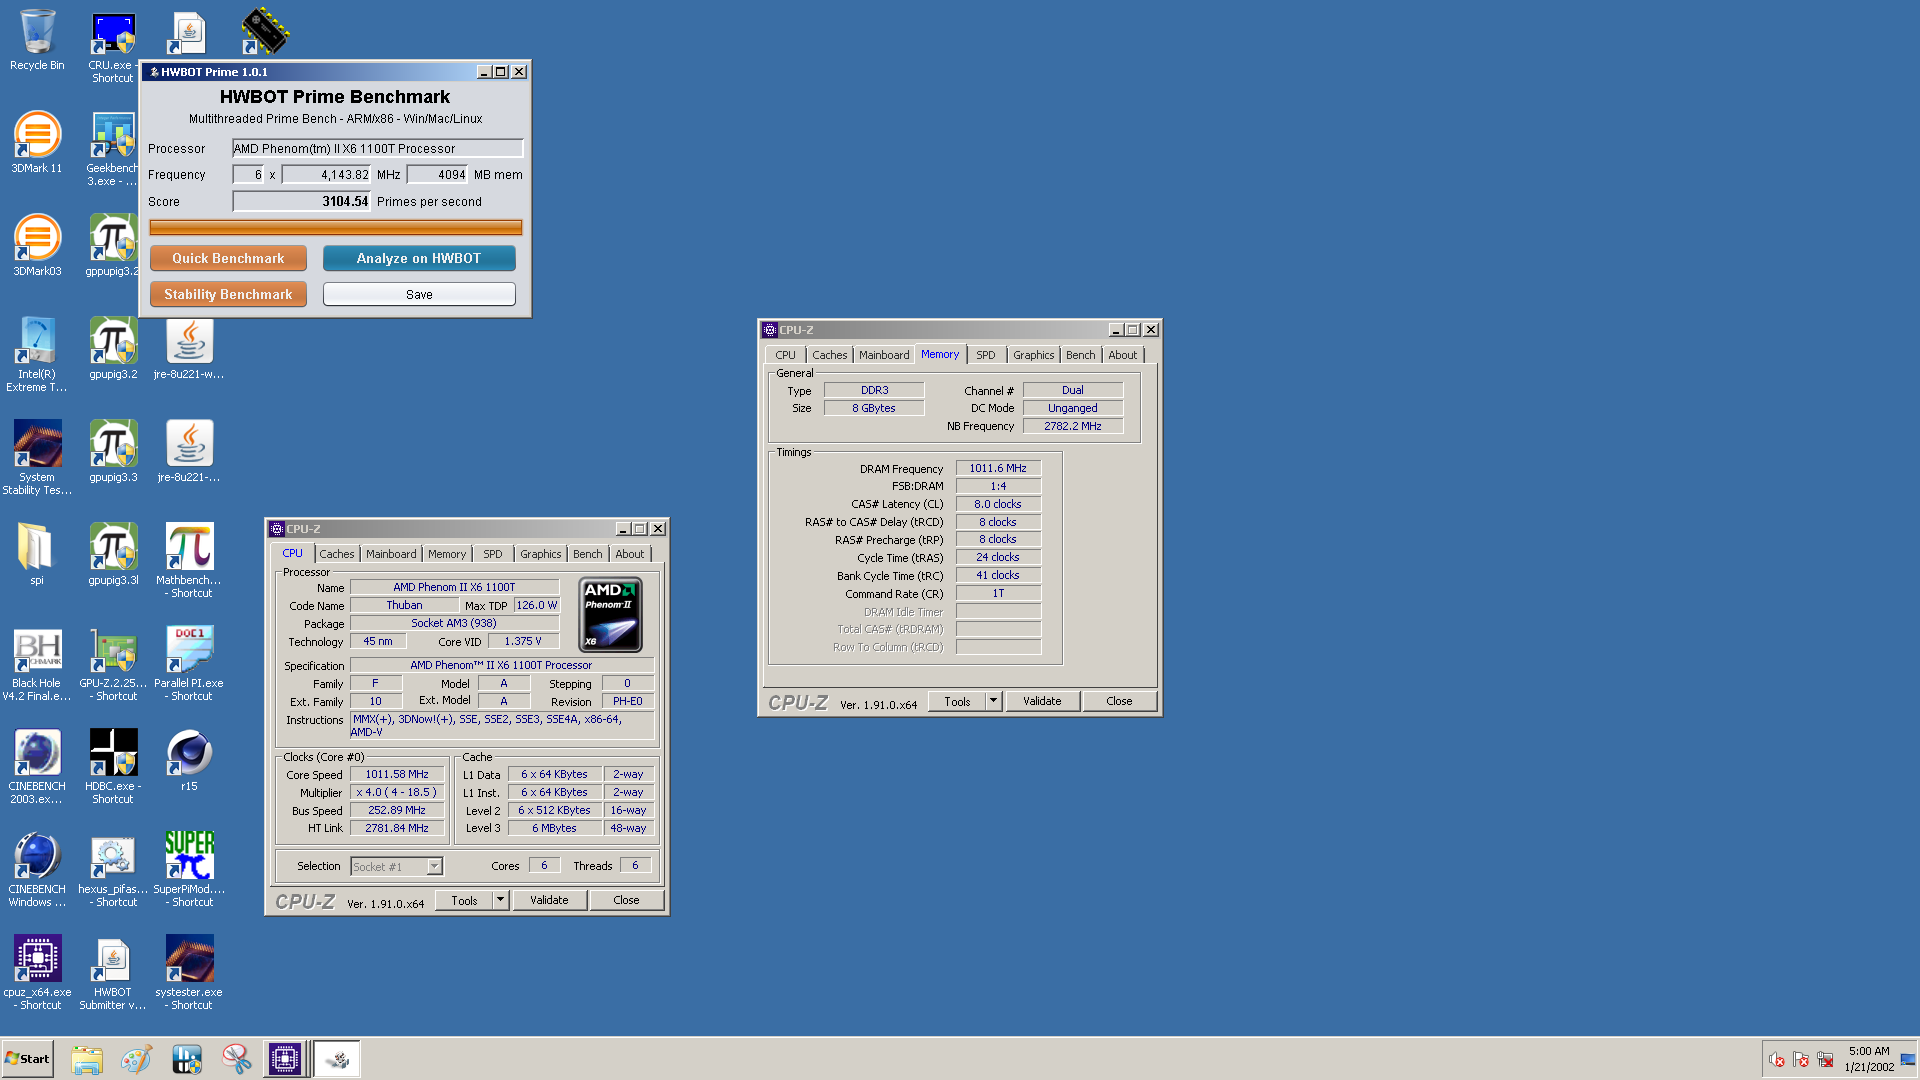Screen dimensions: 1920x1080
Task: Open the Socket #1 selection combo box
Action: click(396, 866)
